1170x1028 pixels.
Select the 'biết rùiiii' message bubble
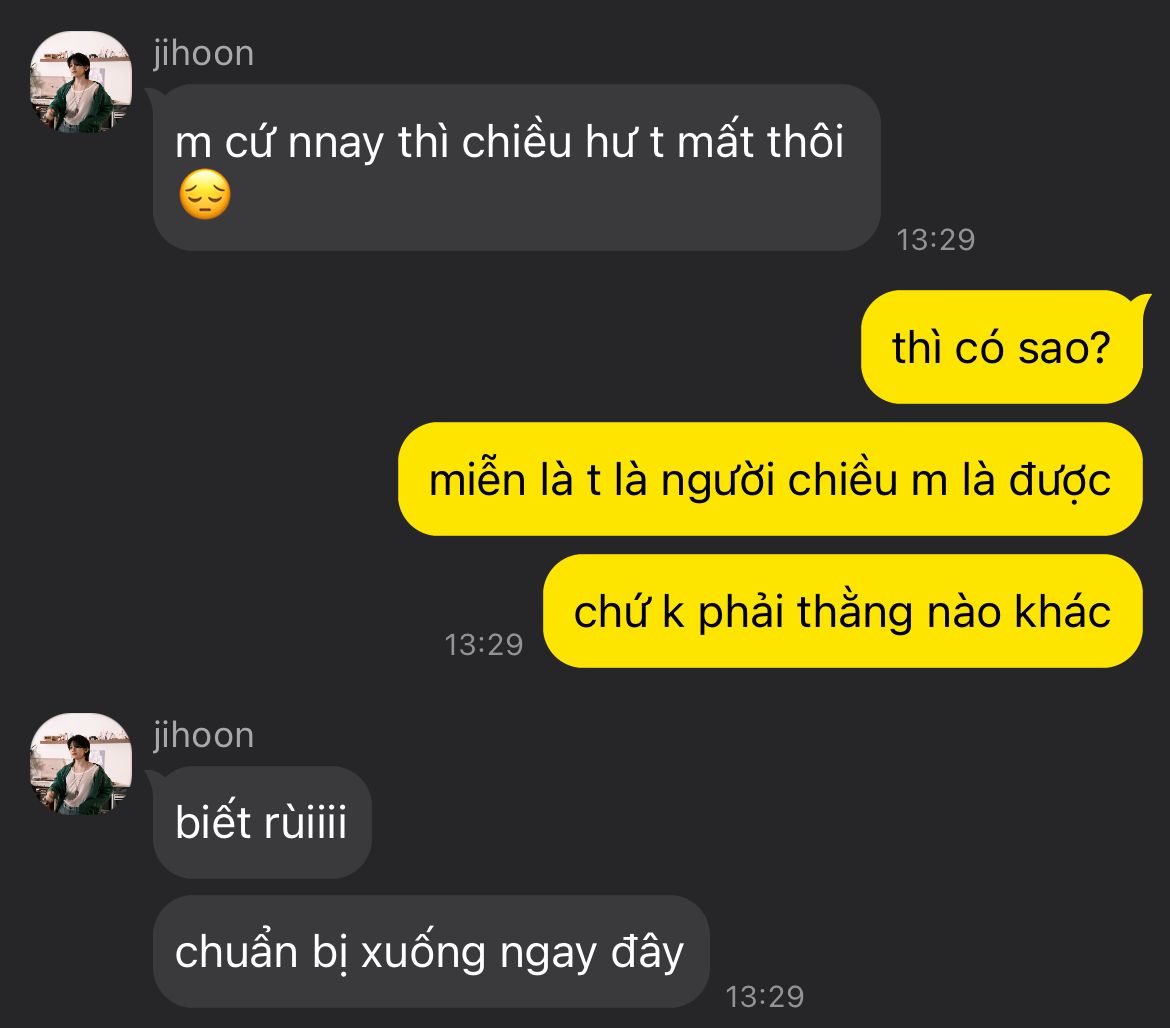(262, 822)
